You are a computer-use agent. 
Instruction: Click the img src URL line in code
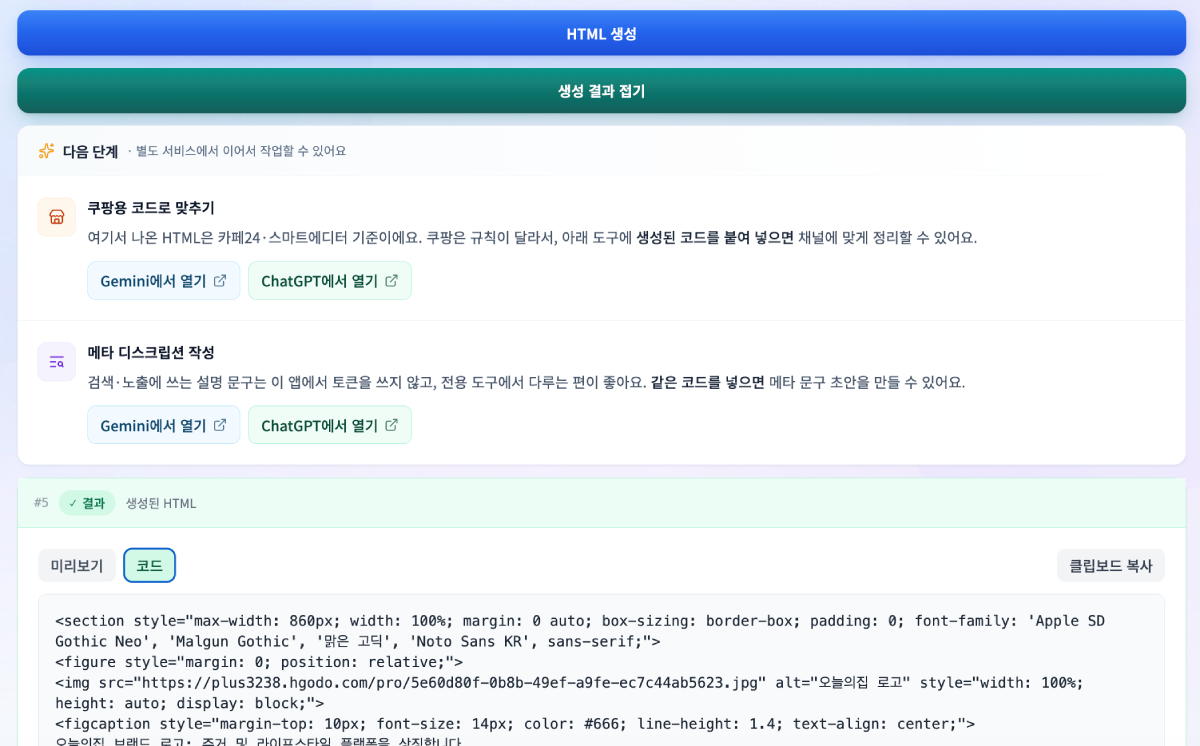click(x=570, y=693)
